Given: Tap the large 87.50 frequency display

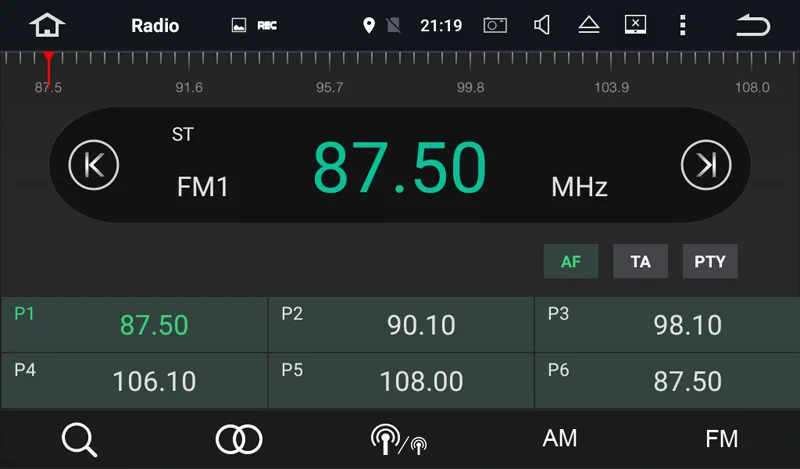Looking at the screenshot, I should pos(399,167).
